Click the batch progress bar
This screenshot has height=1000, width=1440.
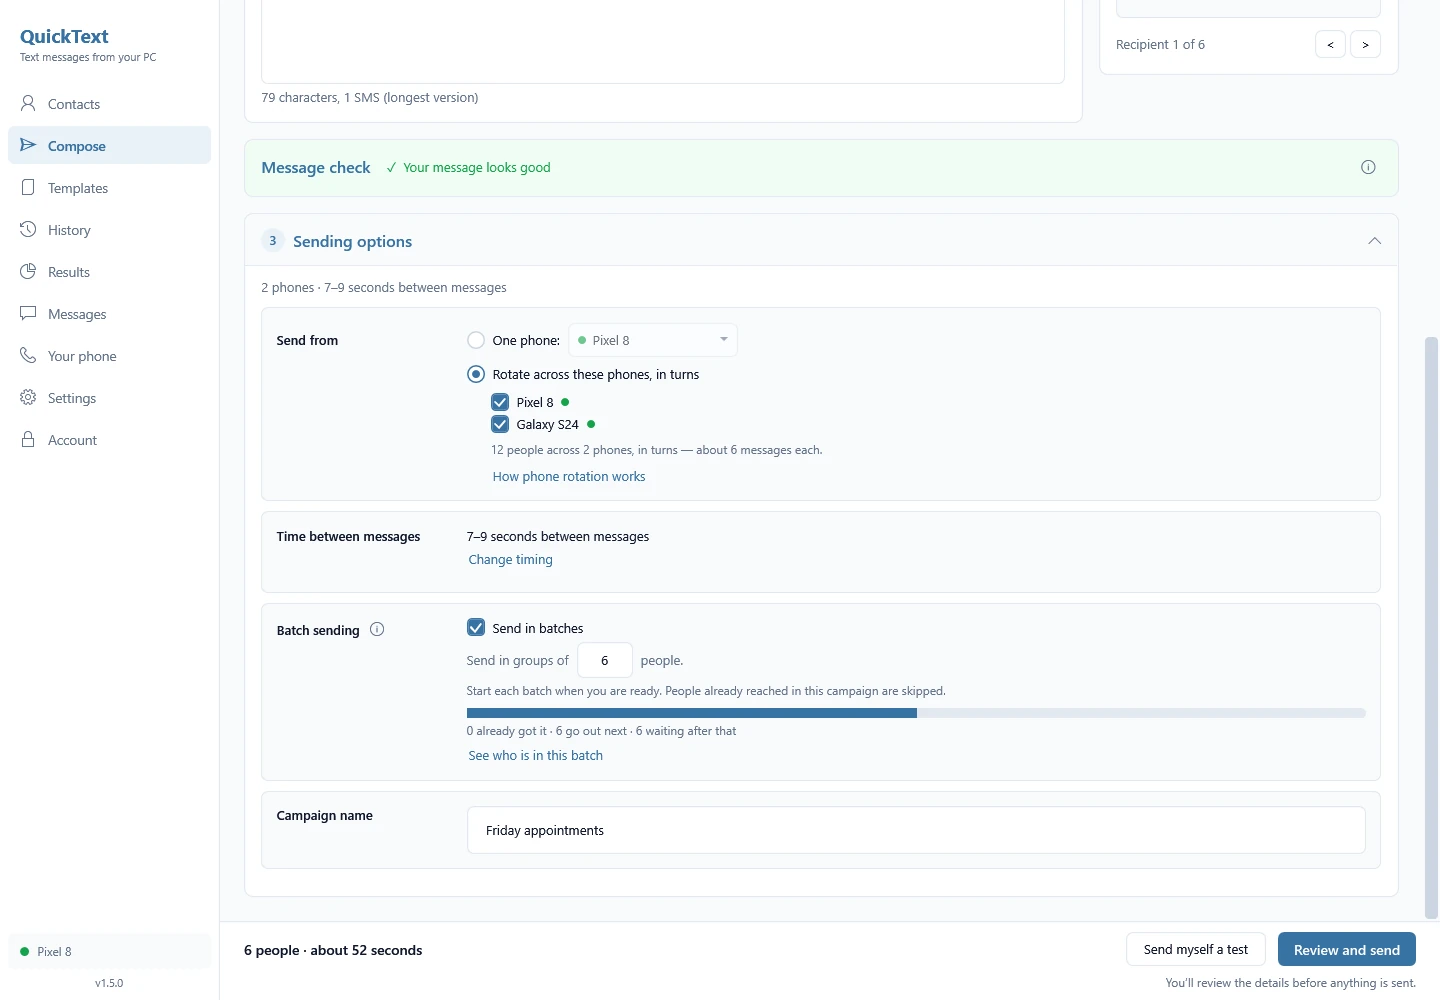pos(916,713)
